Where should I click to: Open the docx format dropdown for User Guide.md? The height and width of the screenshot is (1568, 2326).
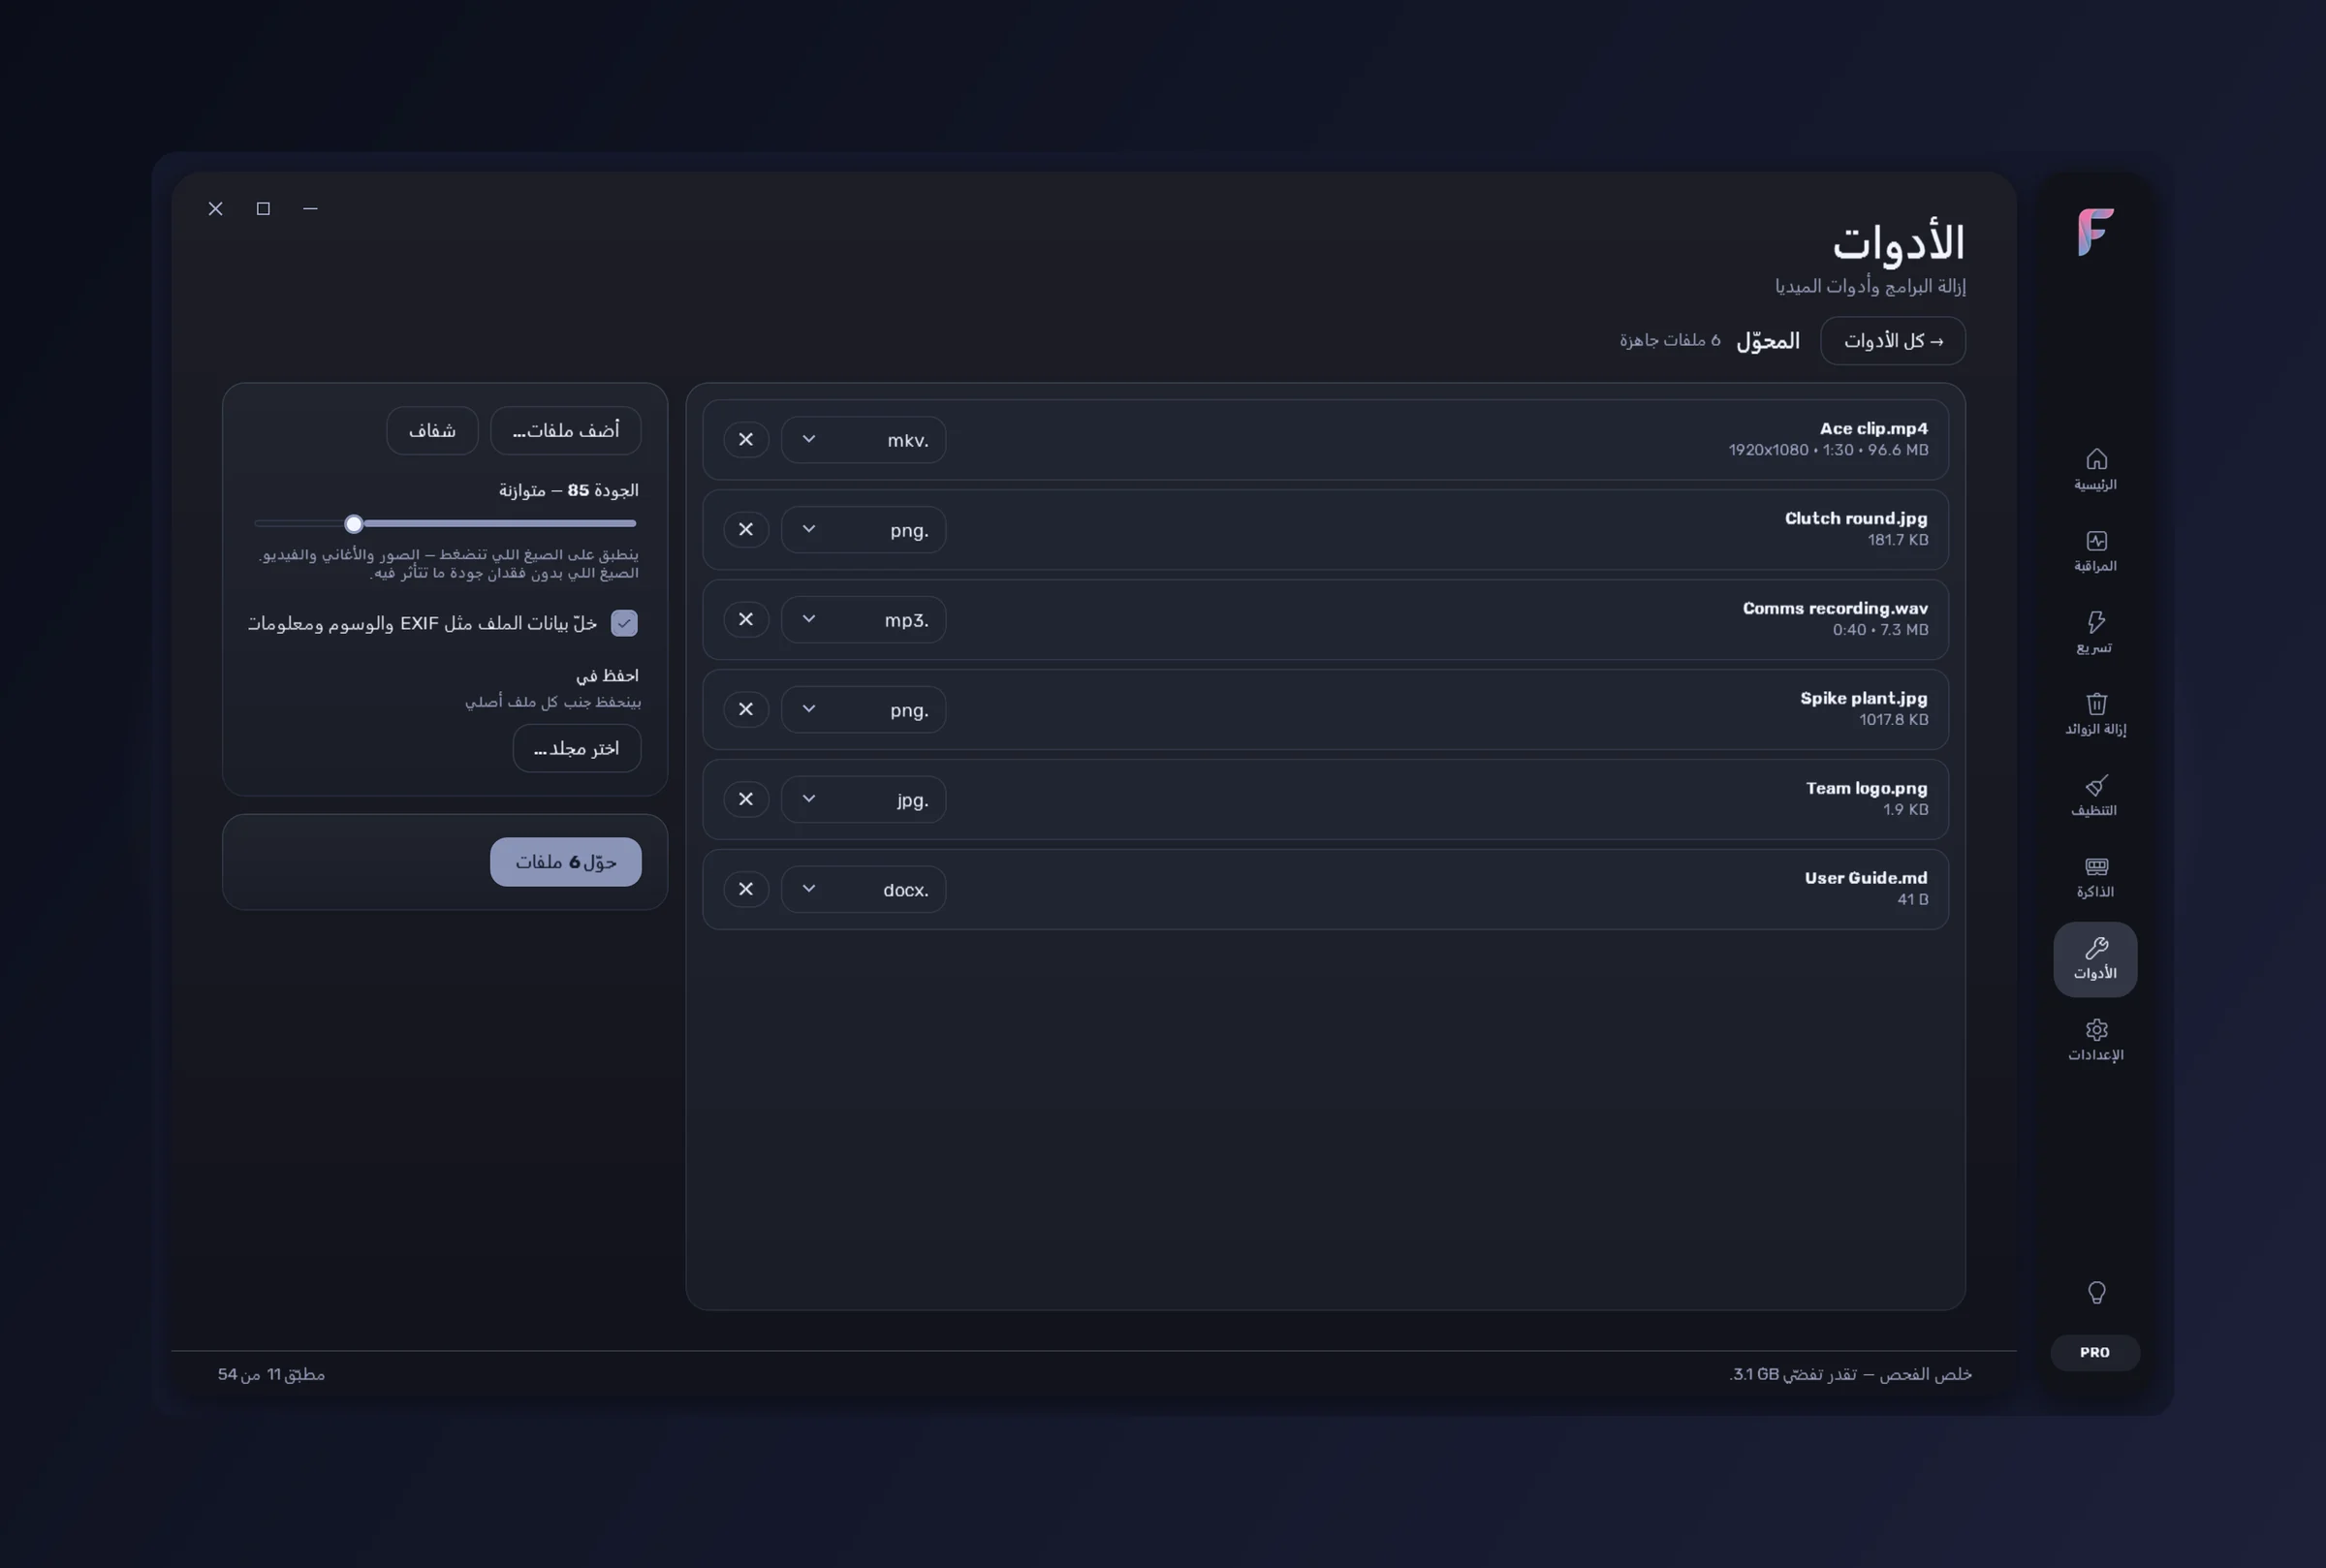coord(863,890)
